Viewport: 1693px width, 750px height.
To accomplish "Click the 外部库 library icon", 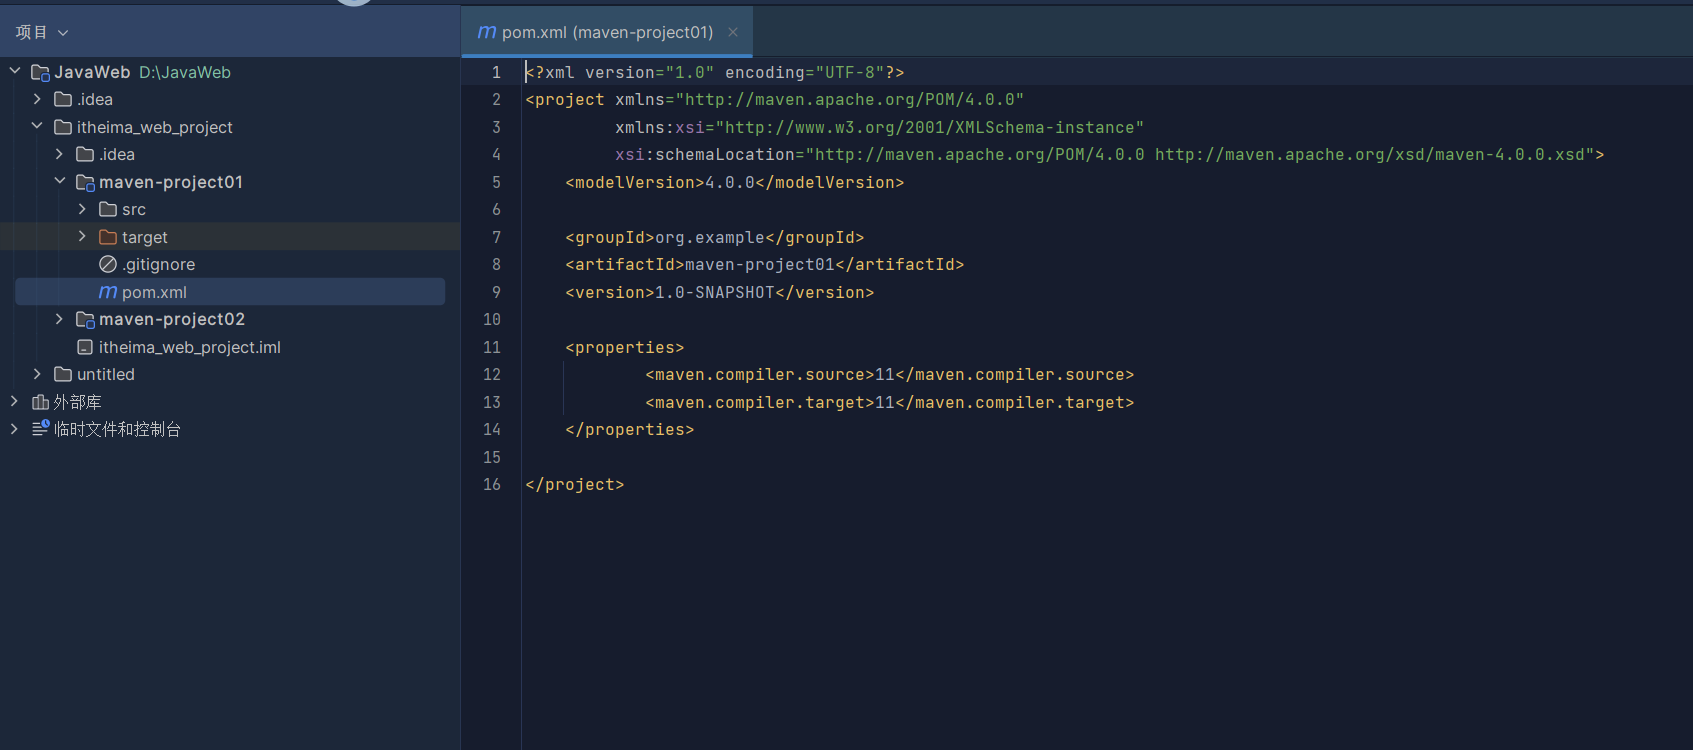I will 40,402.
